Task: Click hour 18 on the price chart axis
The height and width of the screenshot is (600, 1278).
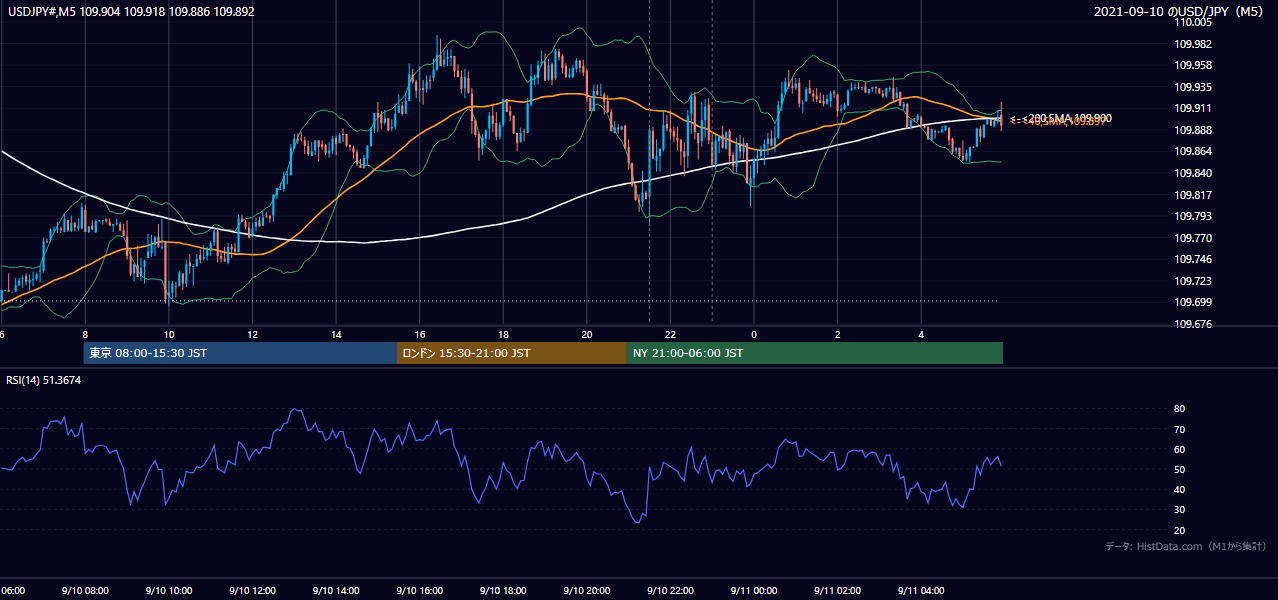Action: click(503, 335)
